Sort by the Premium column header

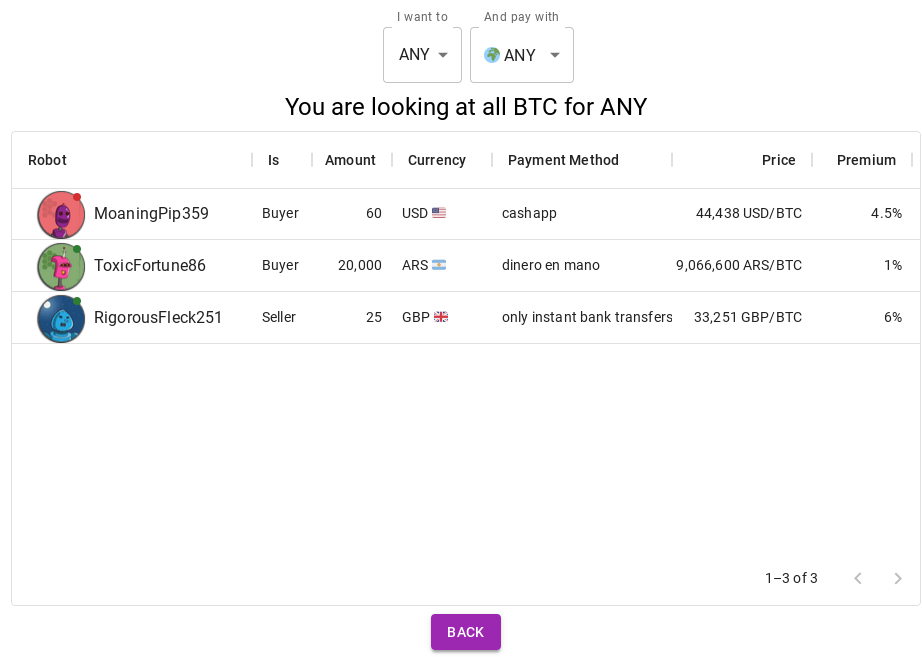tap(866, 160)
